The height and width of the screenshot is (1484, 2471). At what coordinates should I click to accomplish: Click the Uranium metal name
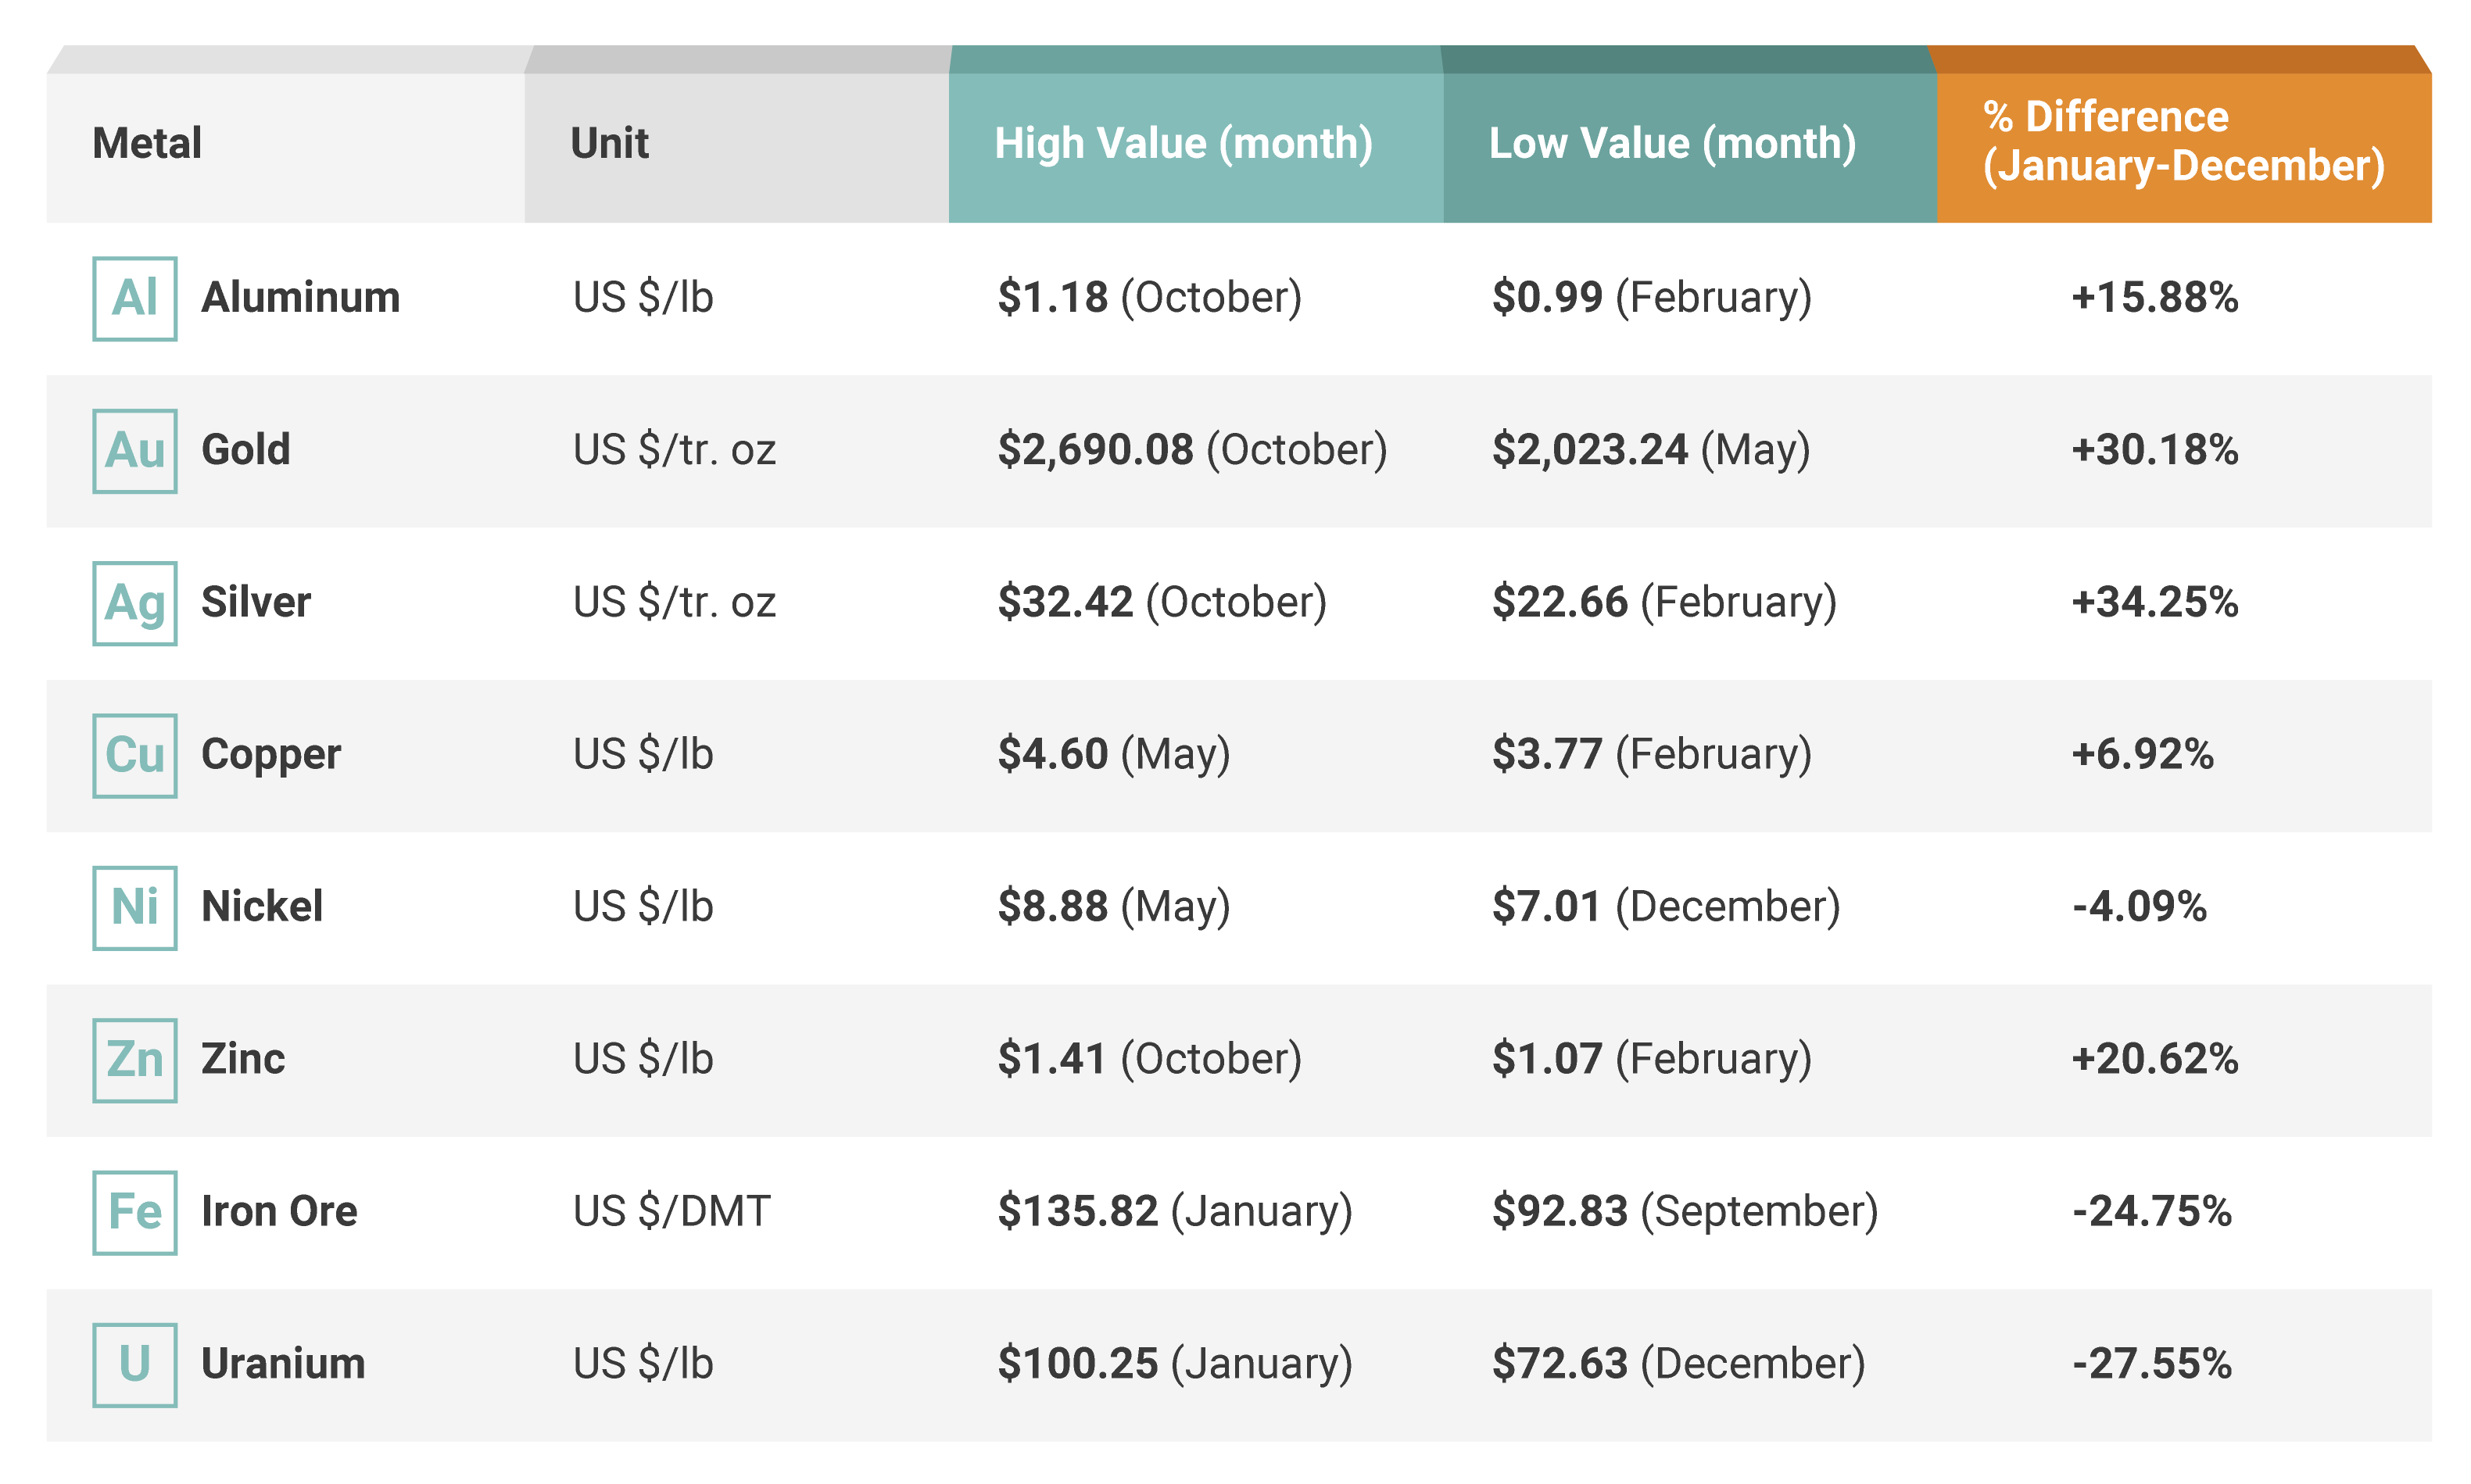click(283, 1363)
